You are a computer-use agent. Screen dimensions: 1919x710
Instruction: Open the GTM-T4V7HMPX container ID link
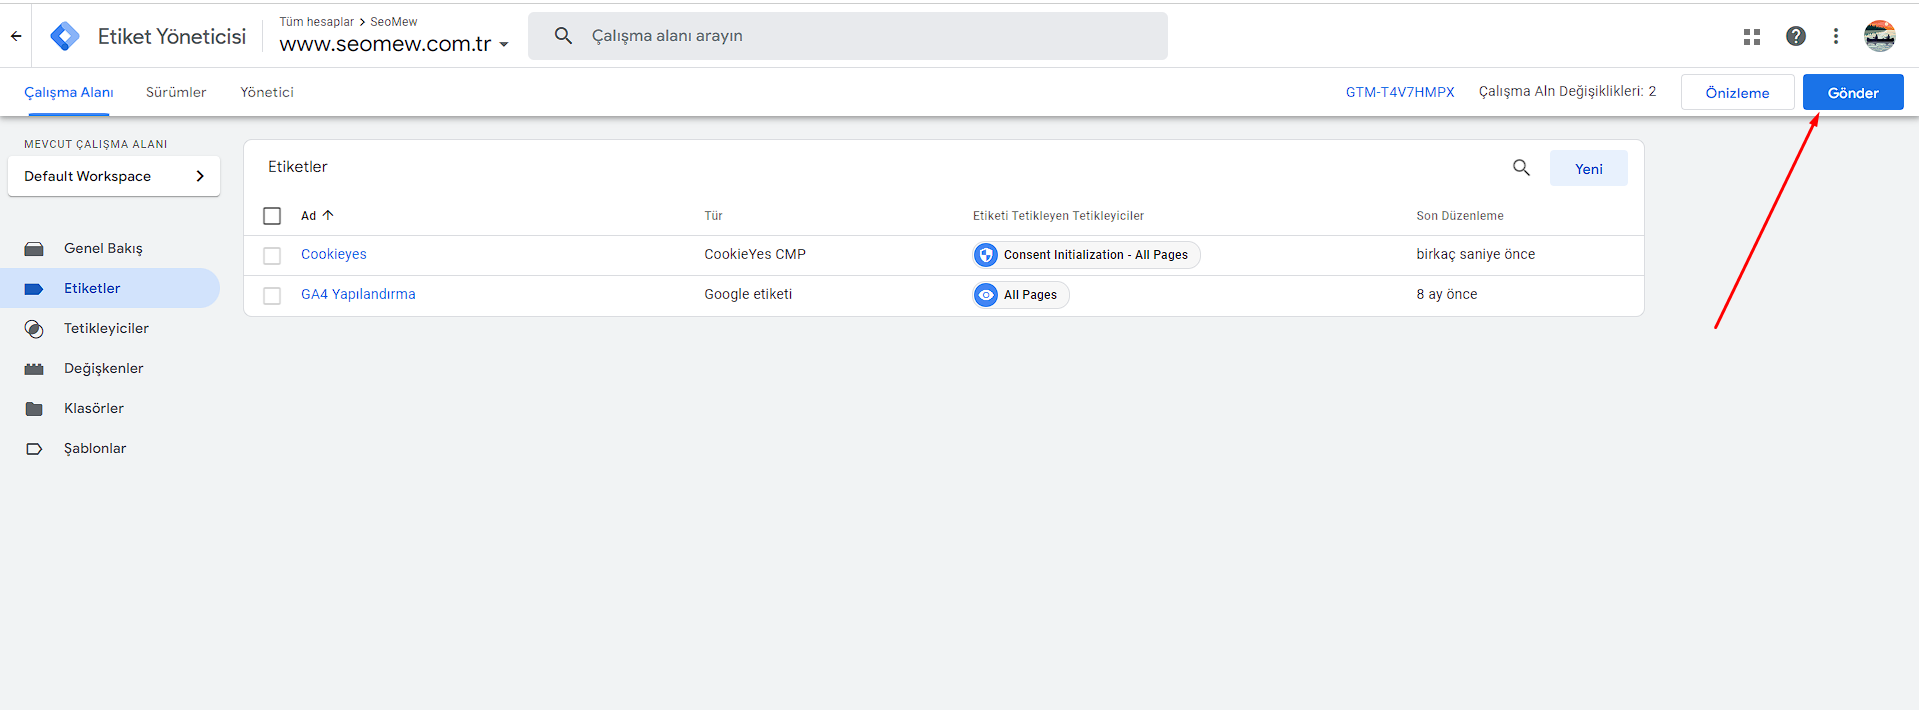(1399, 92)
